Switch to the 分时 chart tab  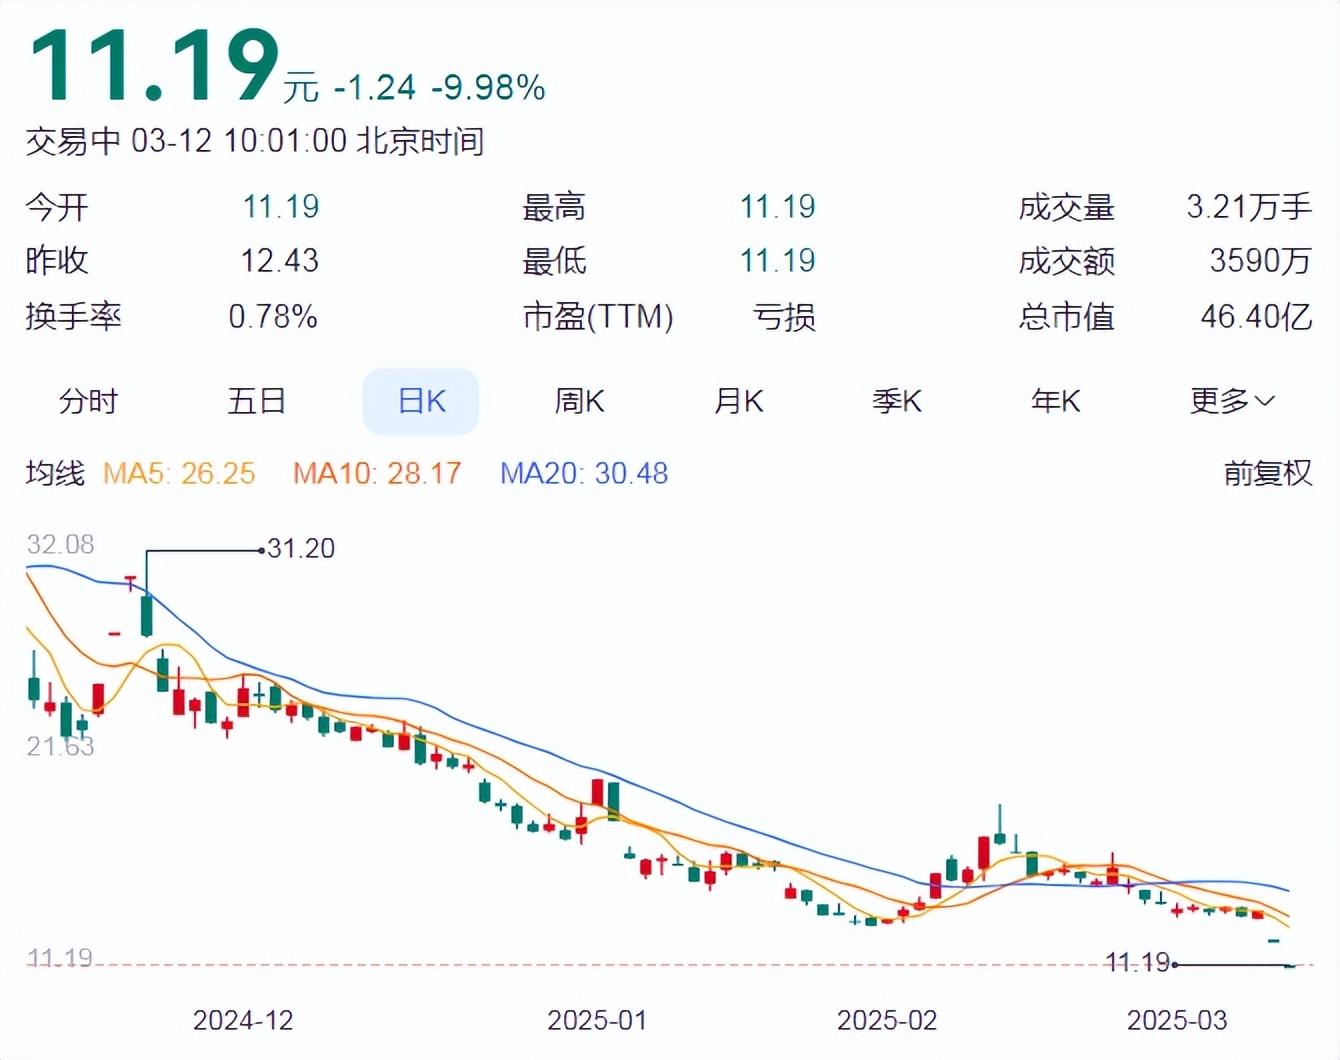(x=89, y=402)
